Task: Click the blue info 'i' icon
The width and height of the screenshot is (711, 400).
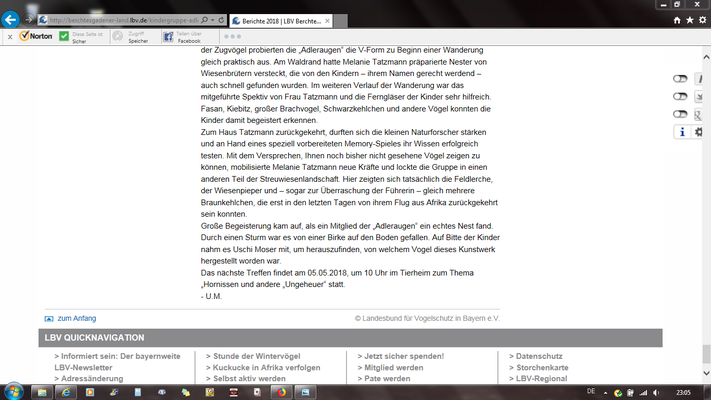Action: tap(682, 132)
